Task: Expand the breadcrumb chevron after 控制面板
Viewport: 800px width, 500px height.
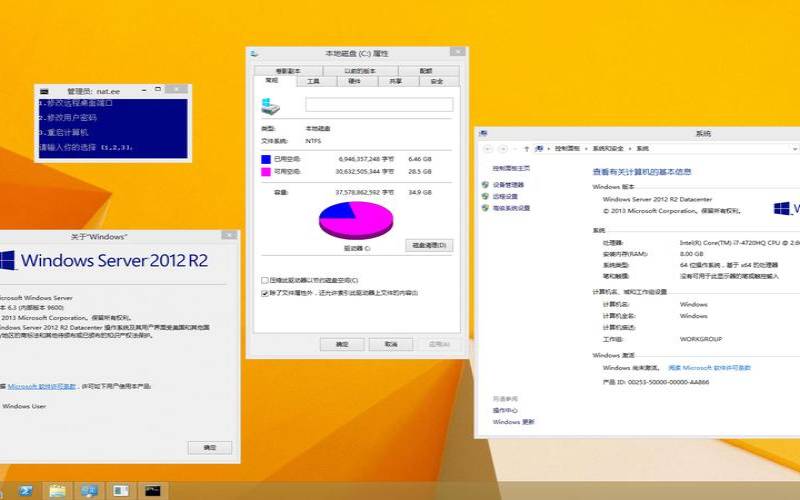Action: tap(586, 148)
